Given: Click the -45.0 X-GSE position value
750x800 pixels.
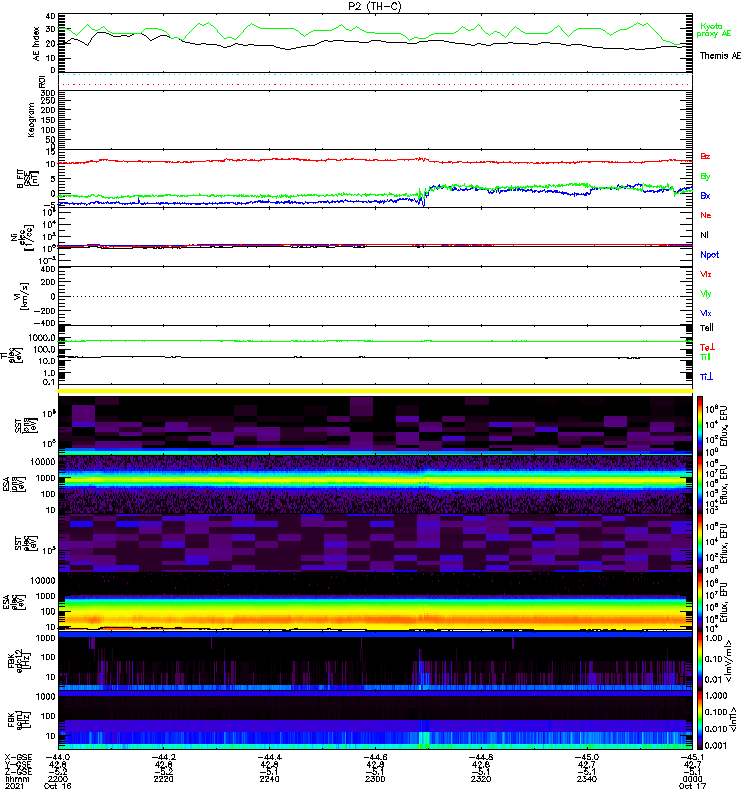Looking at the screenshot, I should click(587, 757).
